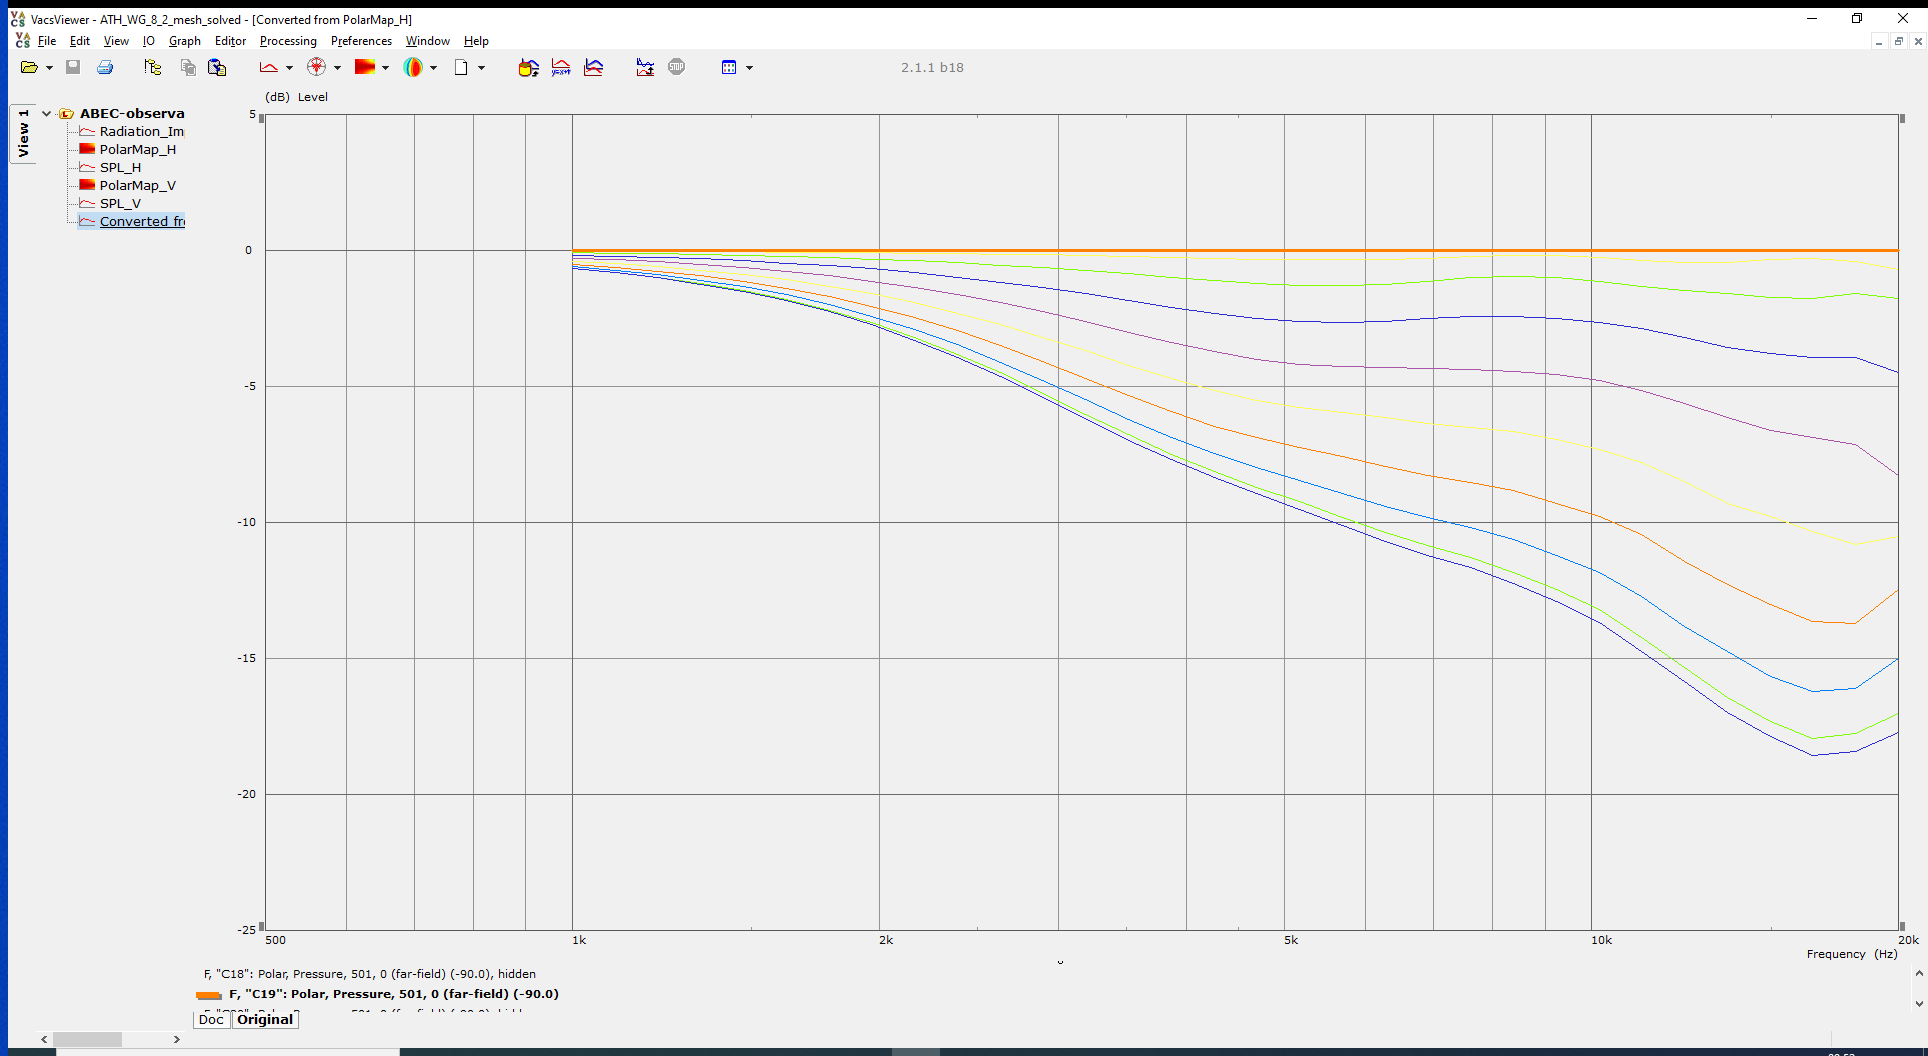
Task: Open the new document dropdown arrow
Action: tap(481, 68)
